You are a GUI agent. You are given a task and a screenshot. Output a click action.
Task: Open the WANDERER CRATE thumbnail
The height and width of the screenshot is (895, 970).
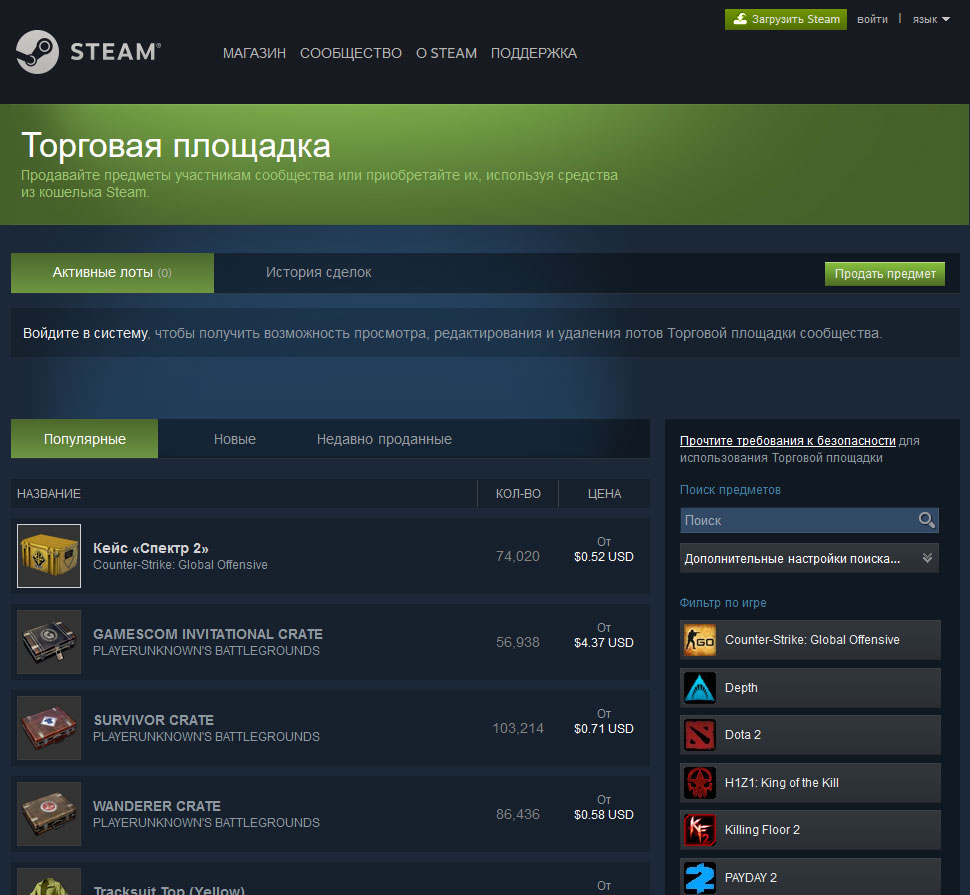pyautogui.click(x=49, y=814)
